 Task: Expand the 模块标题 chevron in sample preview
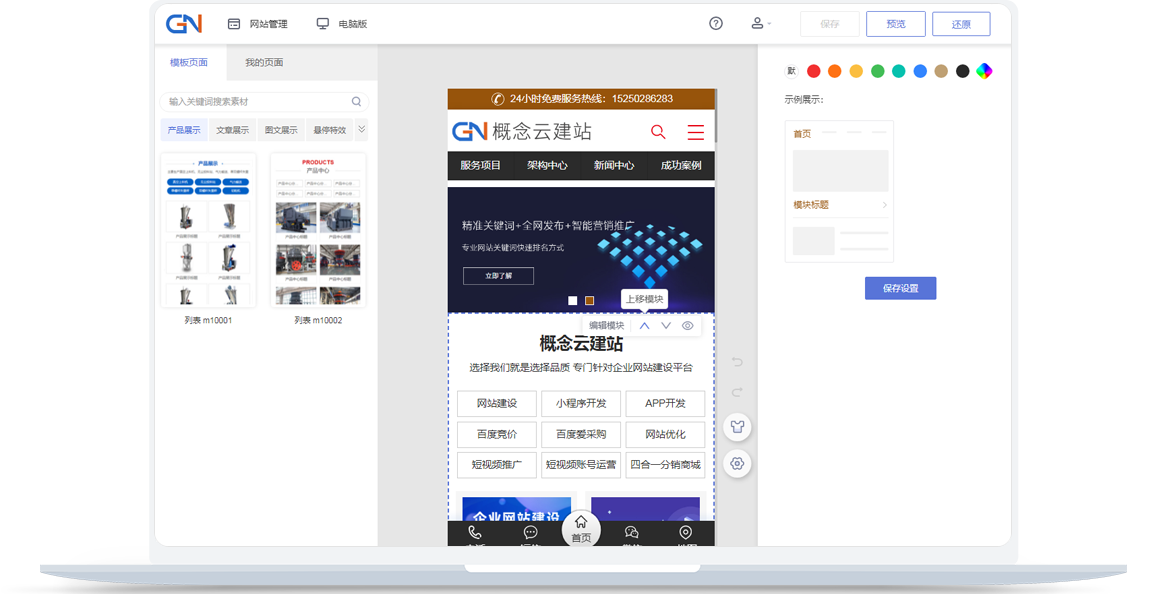(x=885, y=205)
